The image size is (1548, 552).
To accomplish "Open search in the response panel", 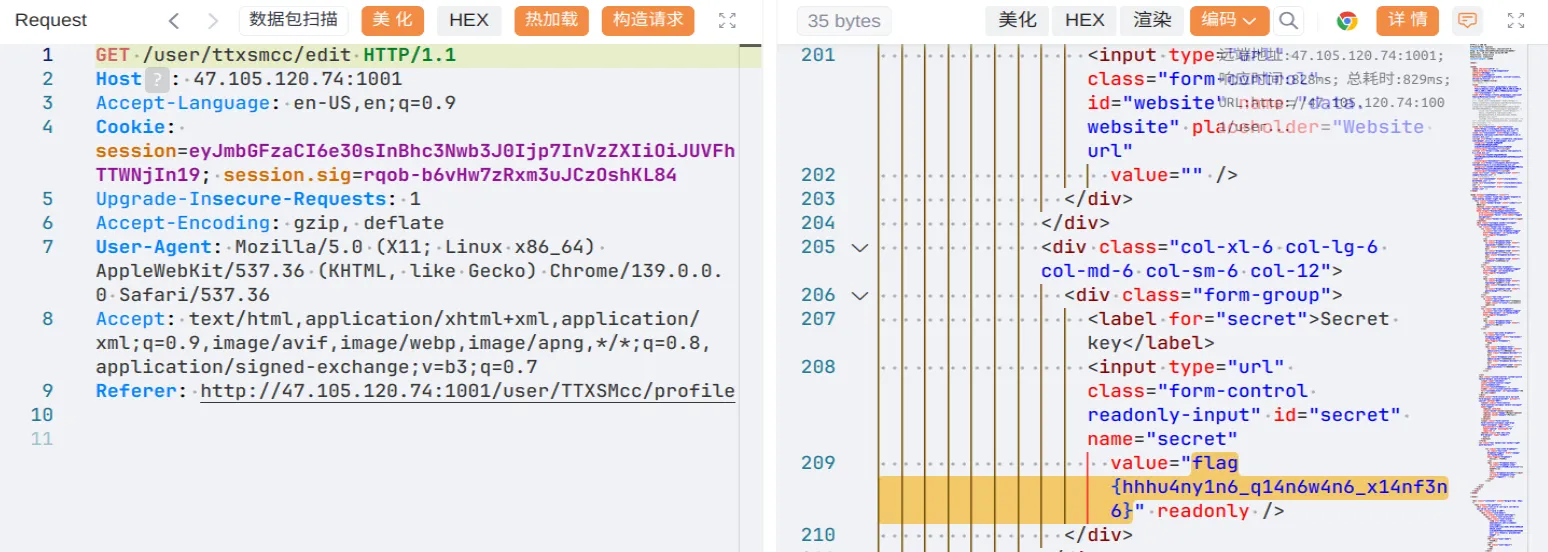I will pyautogui.click(x=1289, y=21).
